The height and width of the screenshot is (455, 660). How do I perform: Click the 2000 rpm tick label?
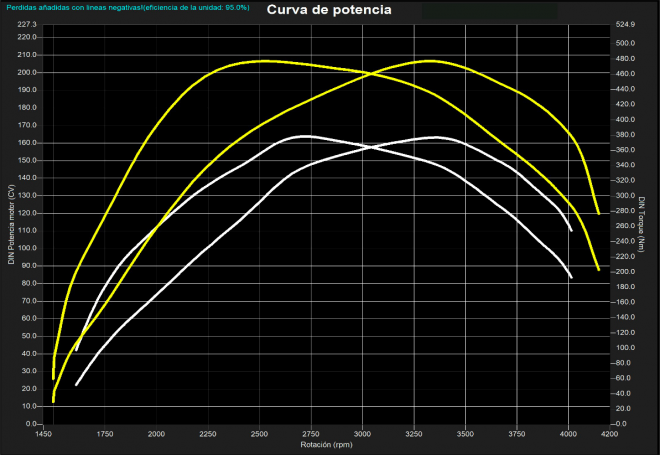tap(156, 435)
